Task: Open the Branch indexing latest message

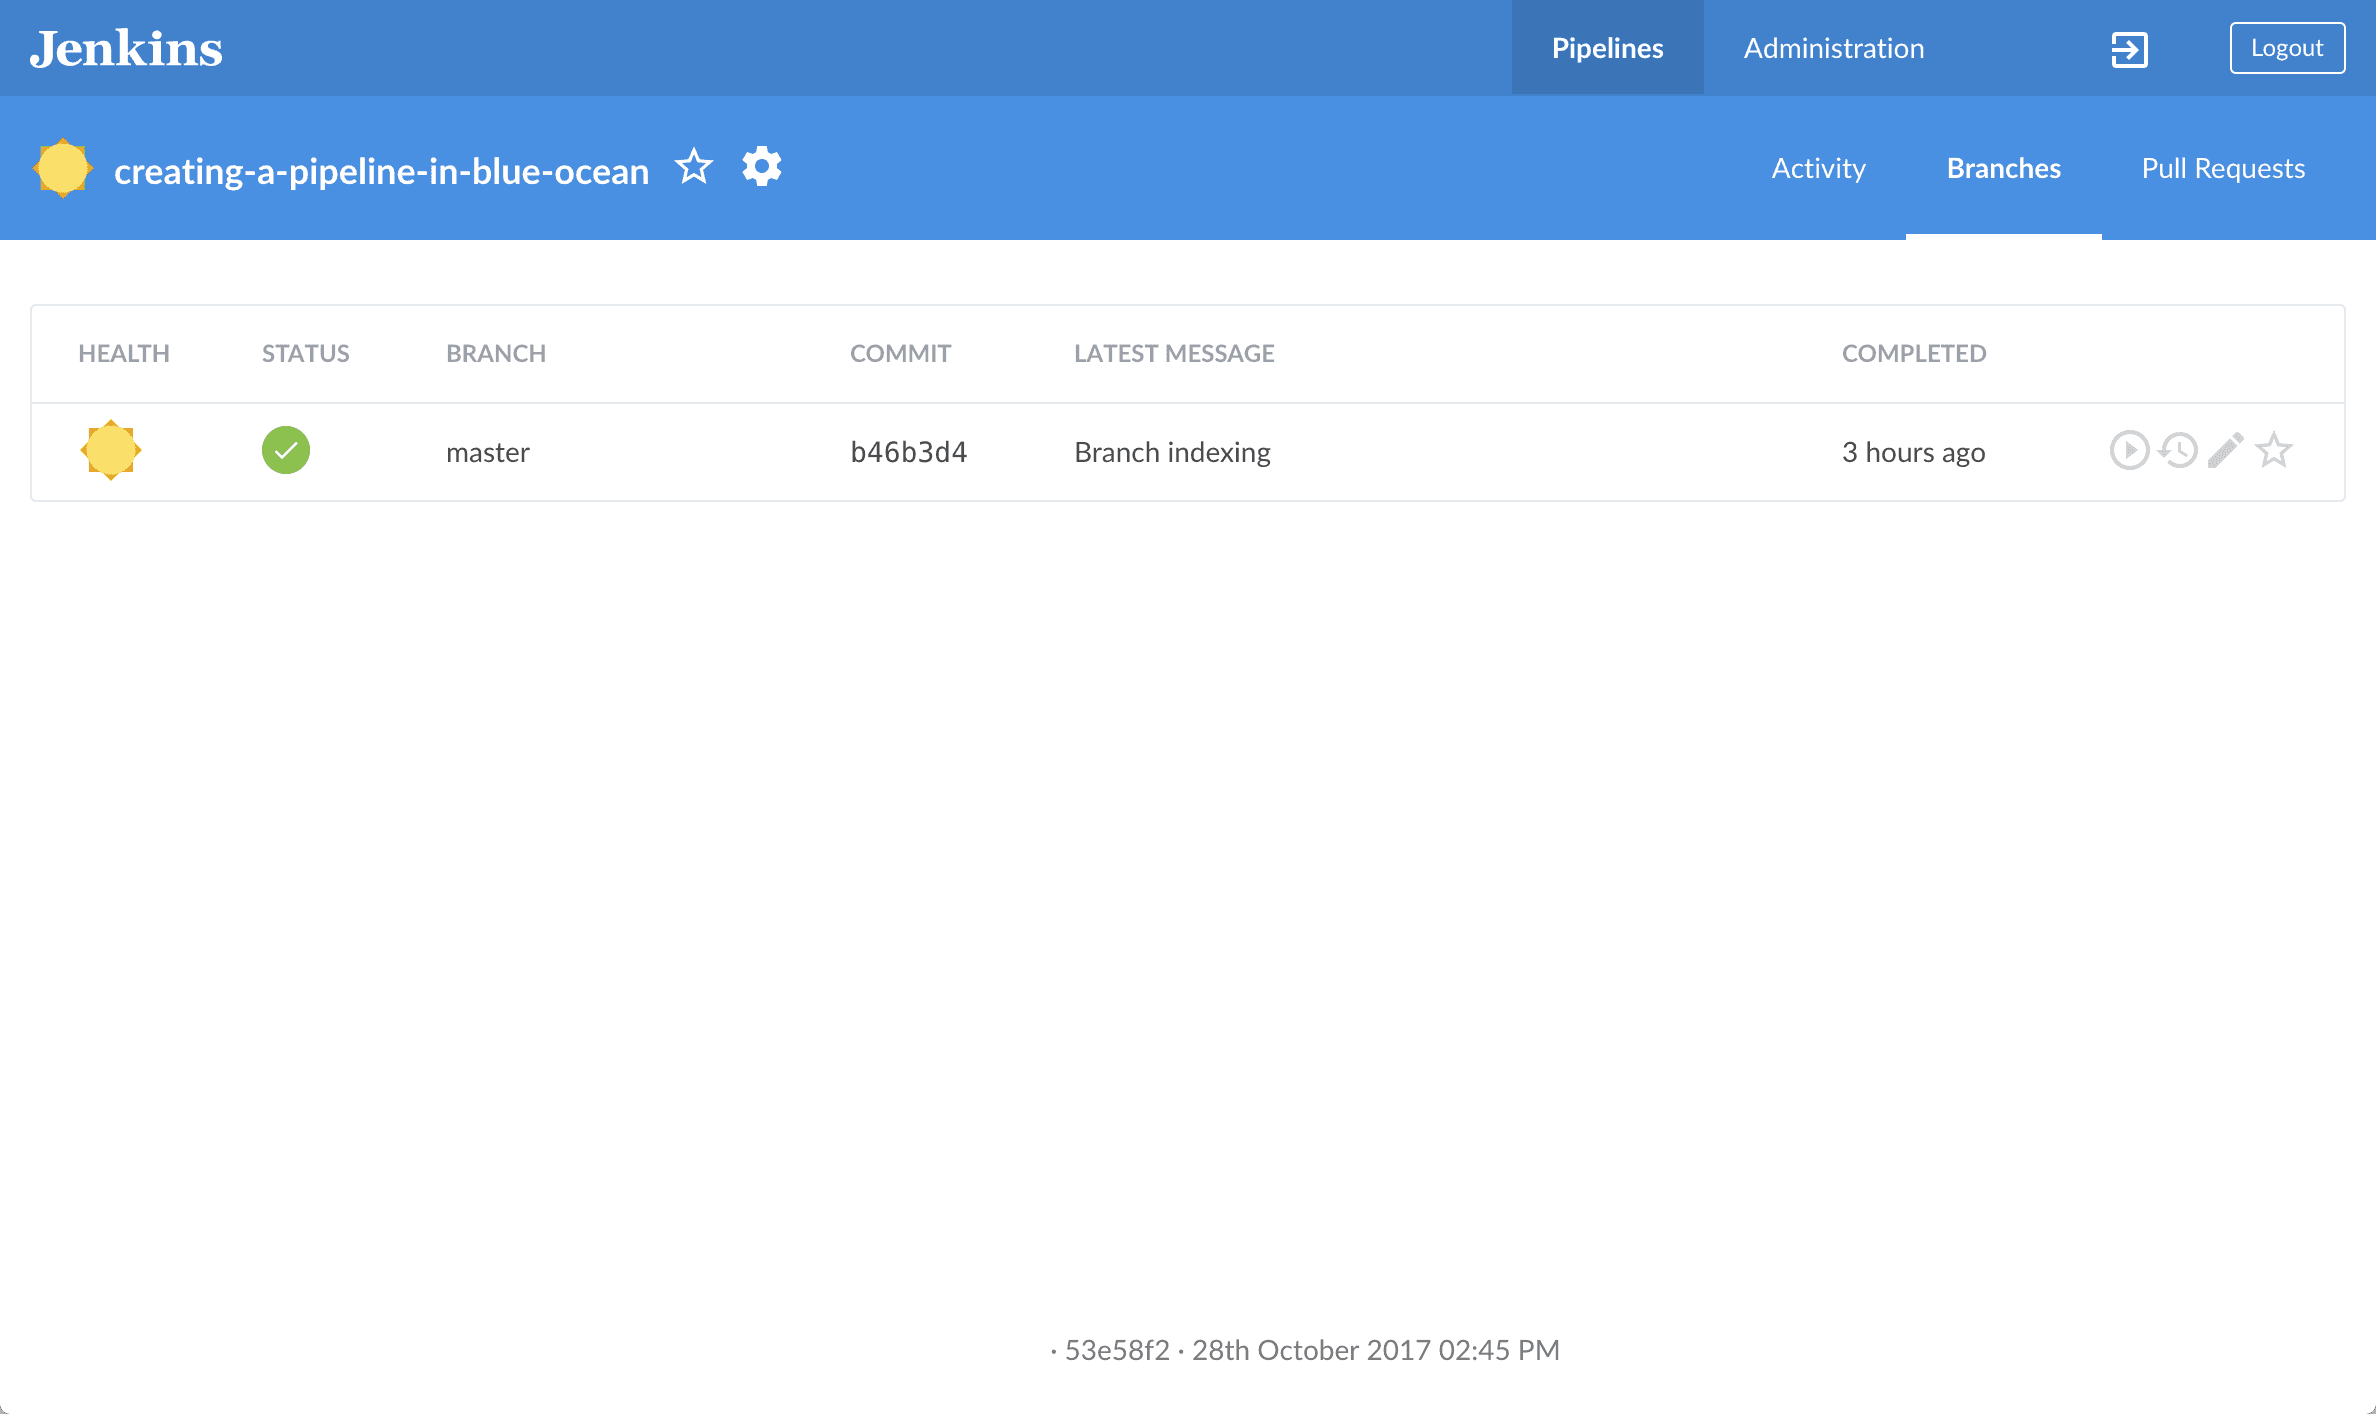Action: click(1171, 452)
